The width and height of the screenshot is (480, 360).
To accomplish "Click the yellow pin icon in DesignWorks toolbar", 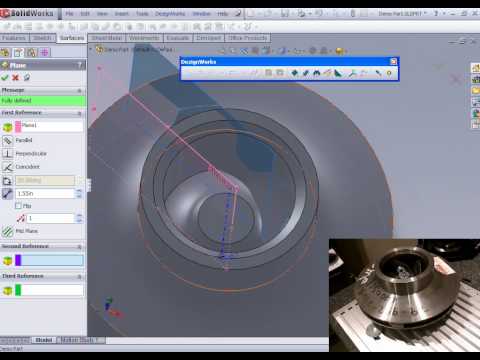I will coord(389,73).
